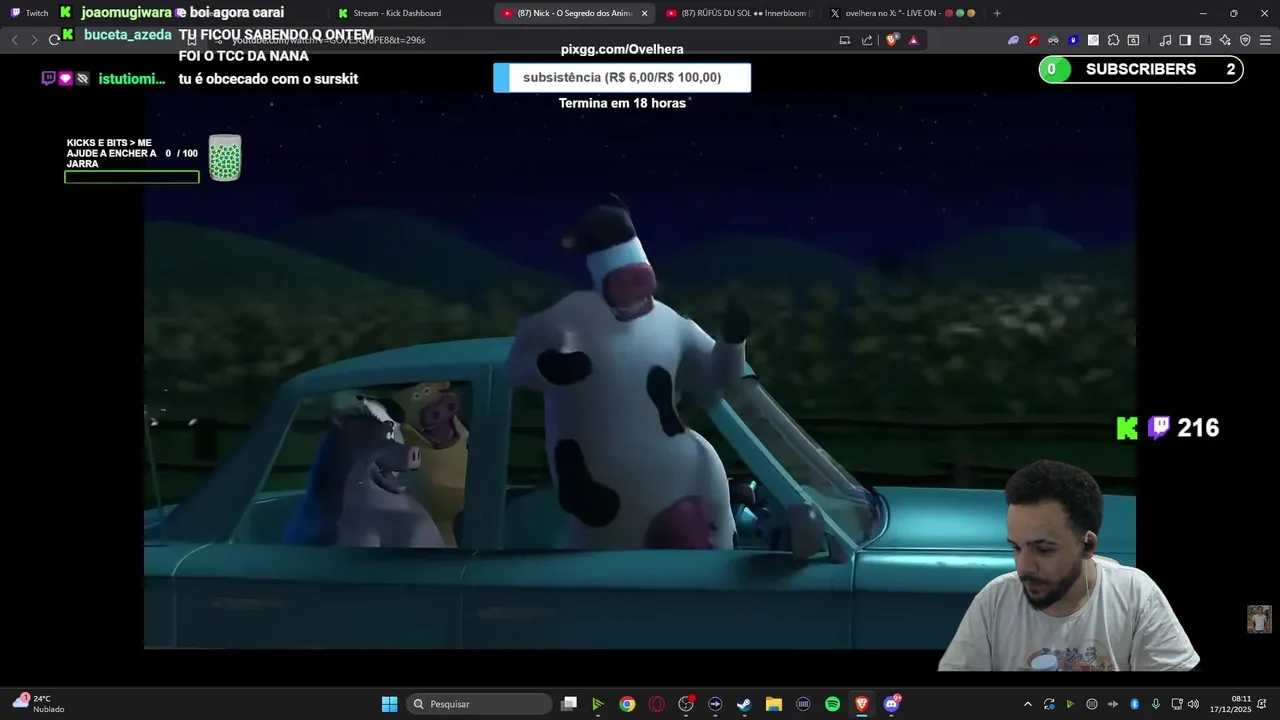The image size is (1280, 720).
Task: Open Spotify from the taskbar
Action: tap(832, 704)
